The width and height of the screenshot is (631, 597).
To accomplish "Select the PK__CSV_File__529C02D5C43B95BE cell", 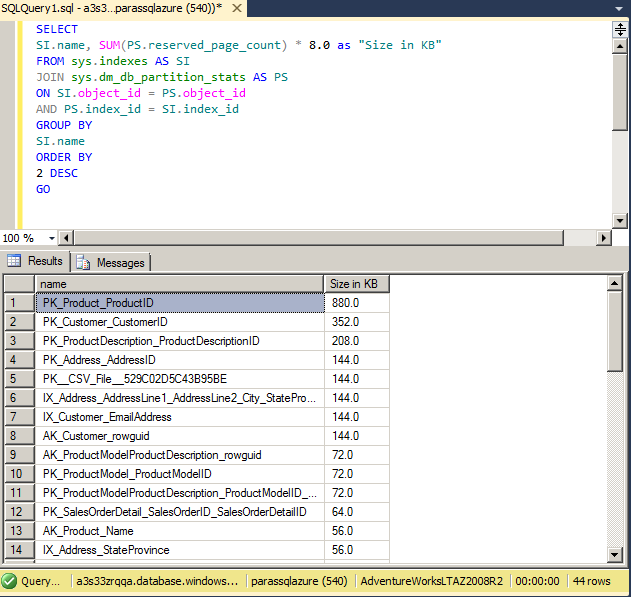I will coord(180,379).
